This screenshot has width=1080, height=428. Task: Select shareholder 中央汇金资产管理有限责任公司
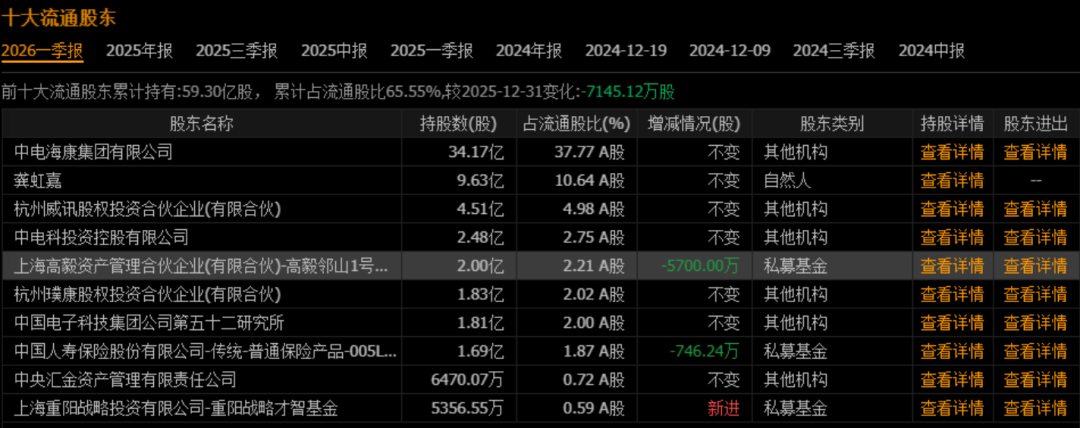125,380
